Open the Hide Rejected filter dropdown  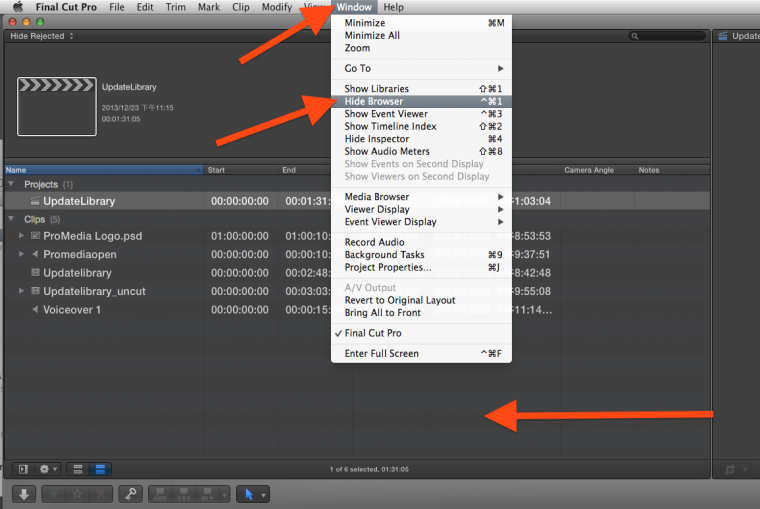(42, 36)
